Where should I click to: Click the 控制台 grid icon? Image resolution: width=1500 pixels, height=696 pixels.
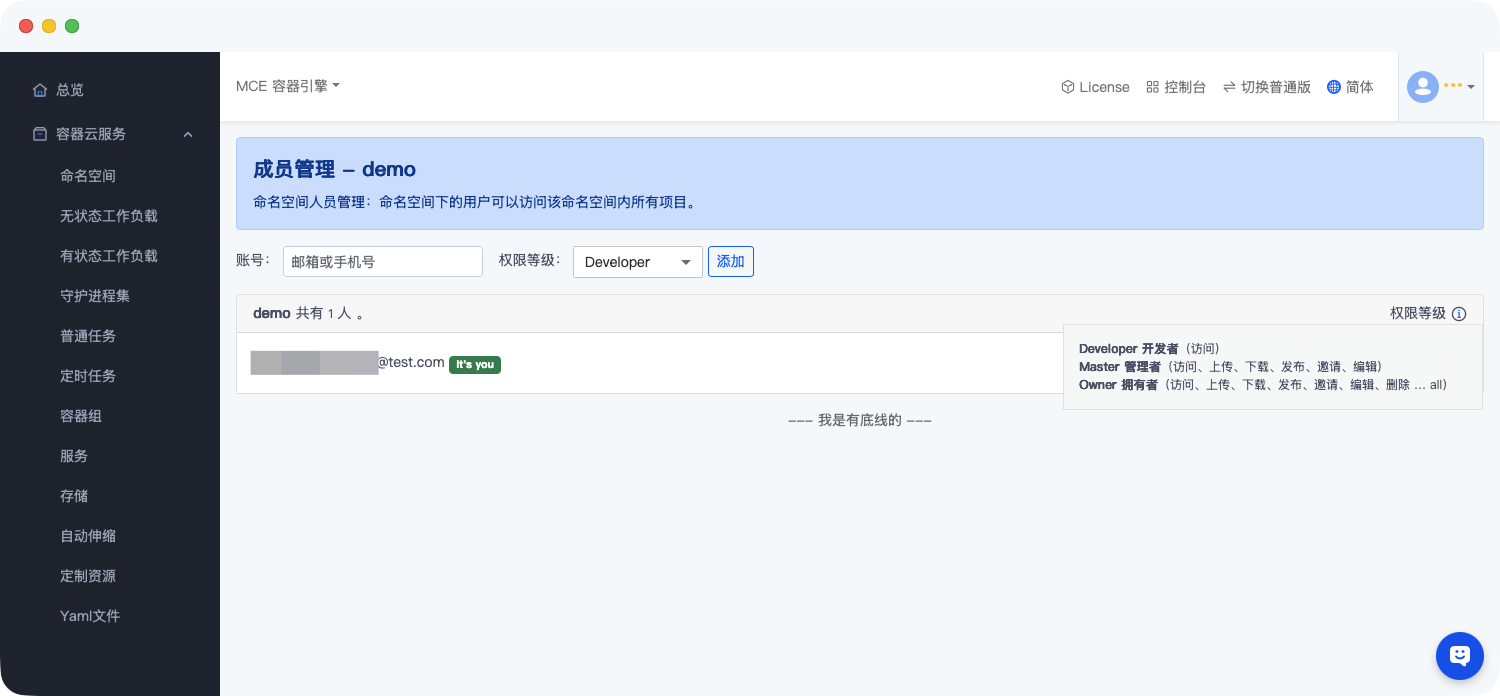coord(1152,87)
